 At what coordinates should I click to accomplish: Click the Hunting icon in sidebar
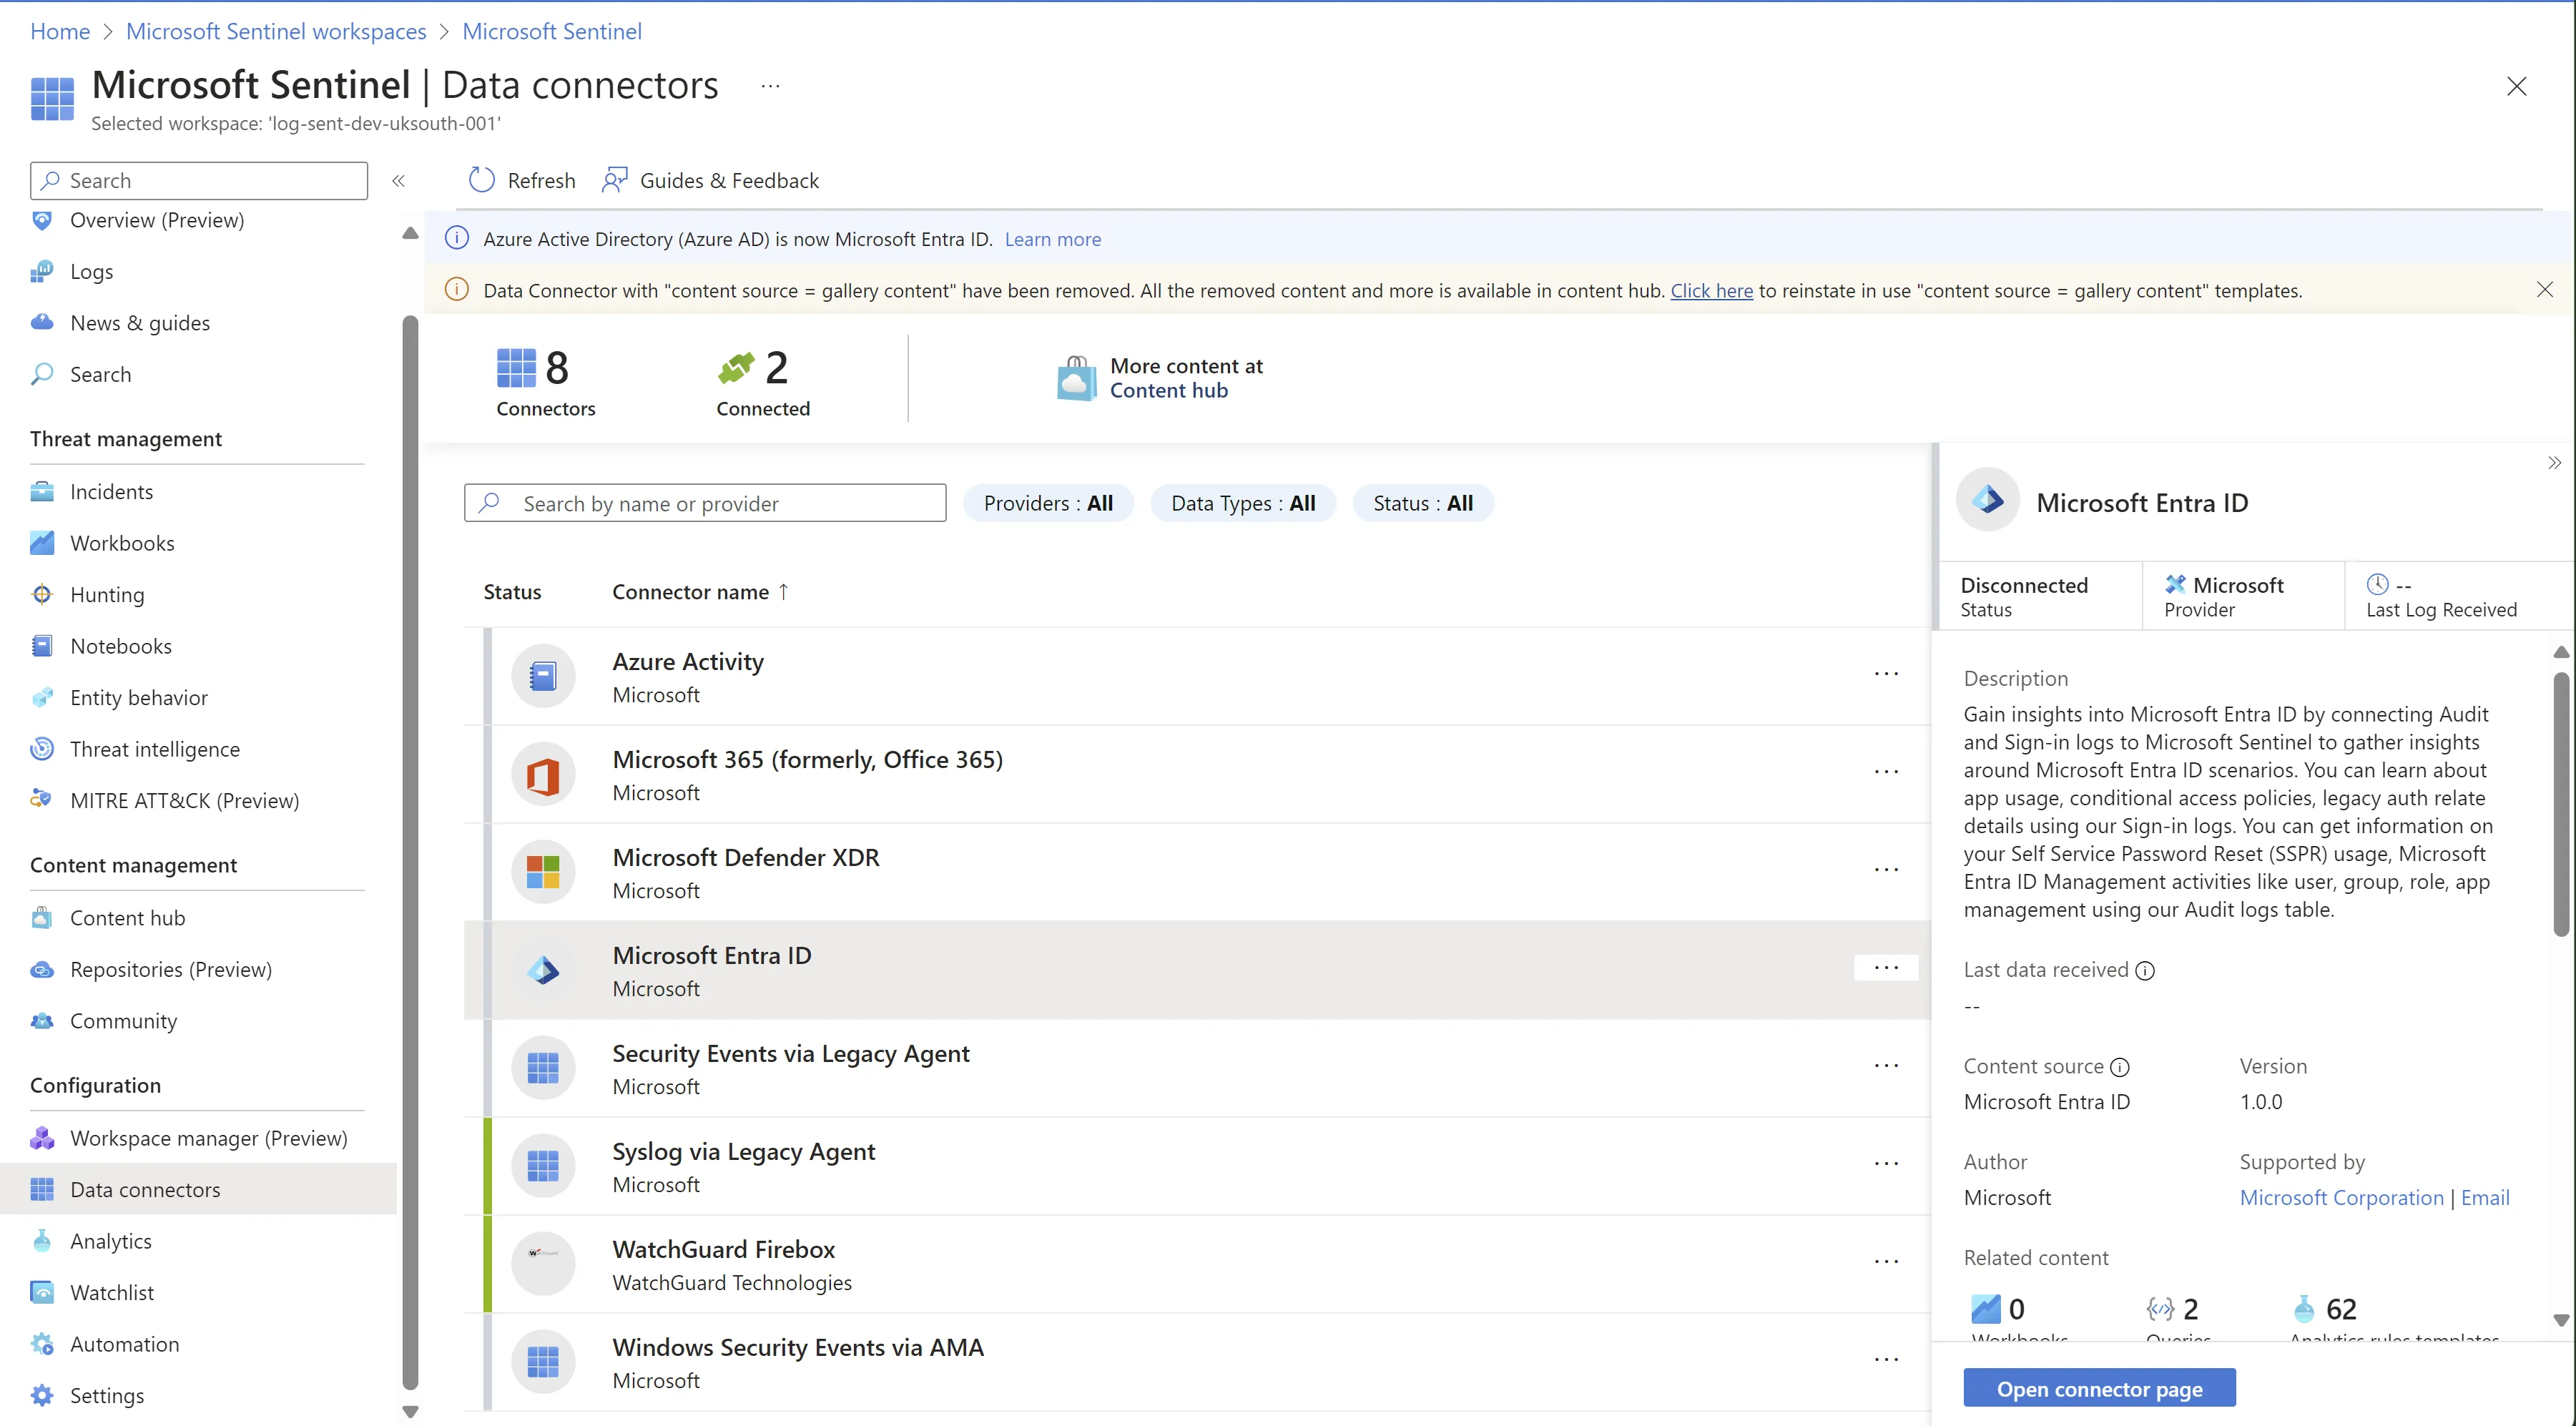tap(42, 594)
